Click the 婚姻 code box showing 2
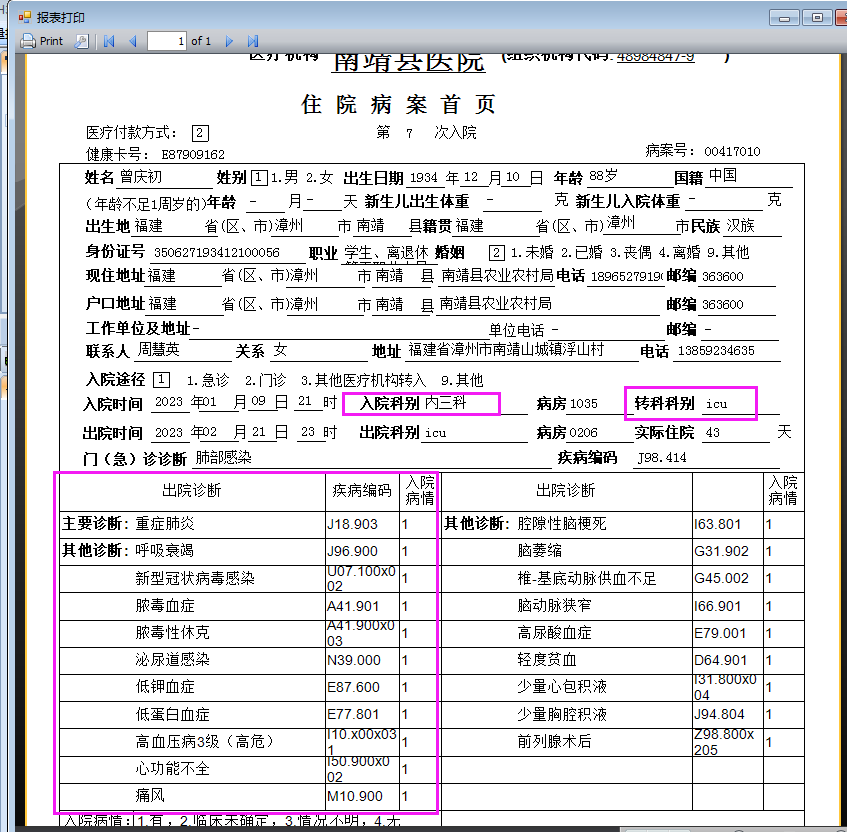 pyautogui.click(x=496, y=252)
